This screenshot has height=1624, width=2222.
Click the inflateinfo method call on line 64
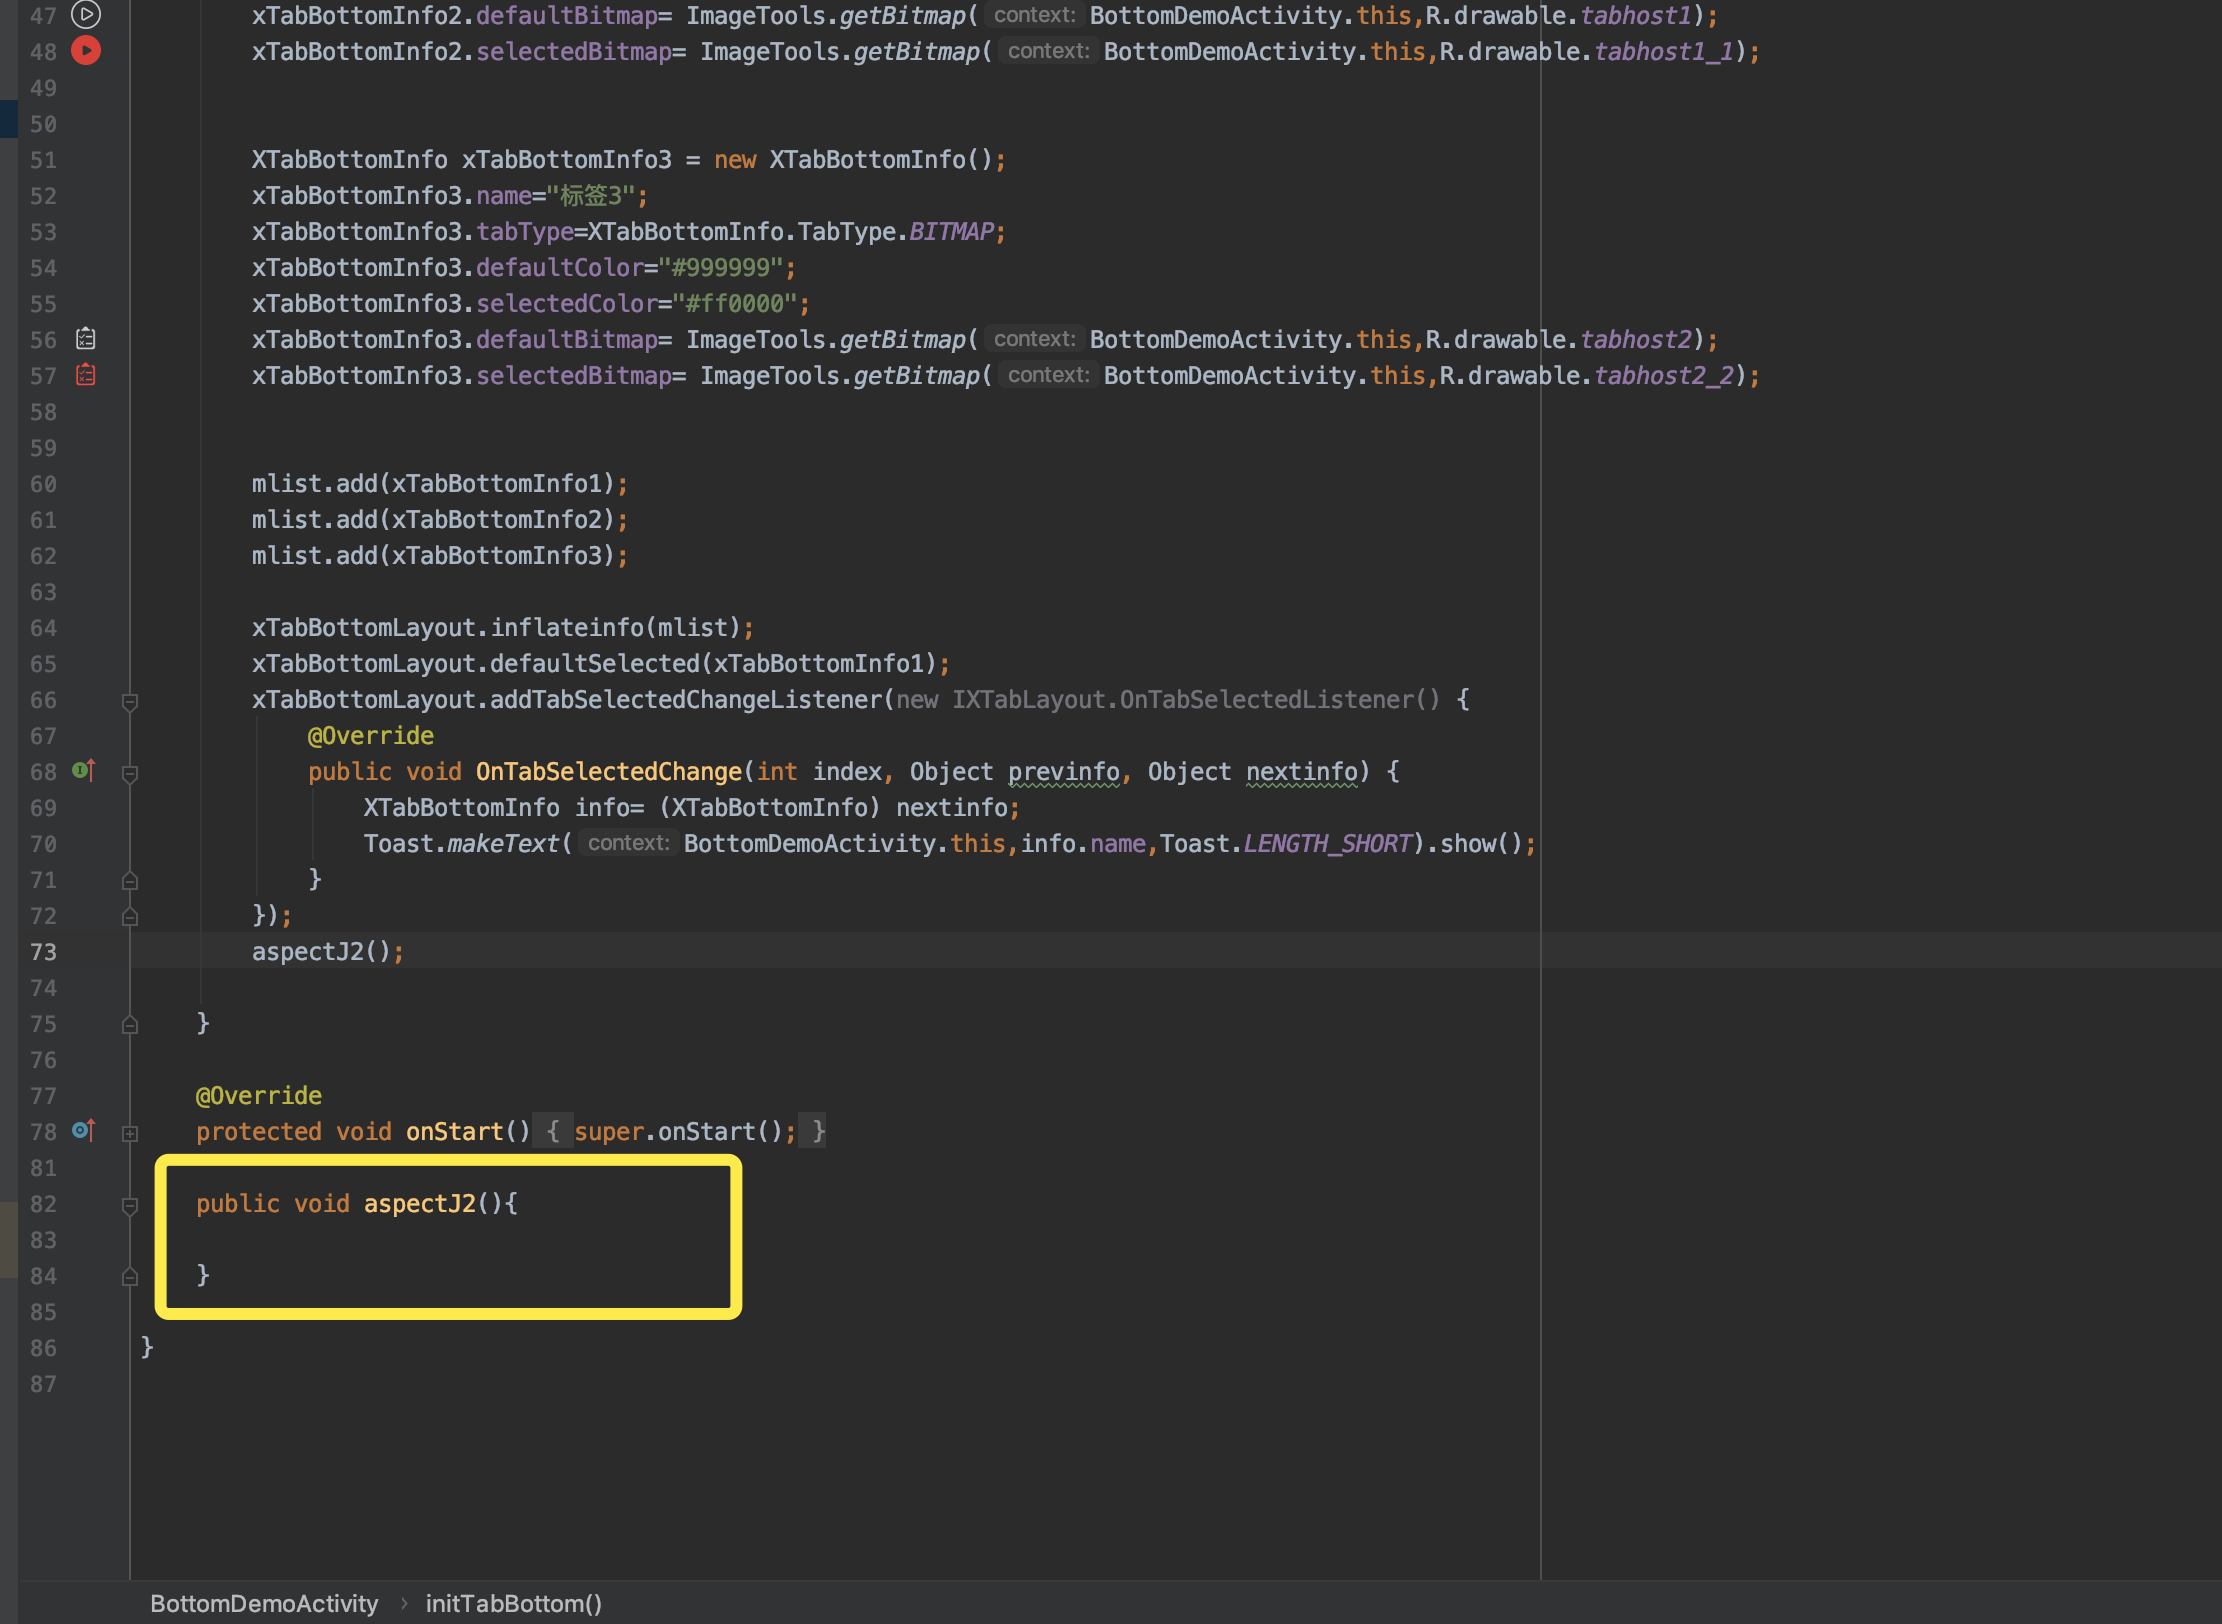click(566, 627)
